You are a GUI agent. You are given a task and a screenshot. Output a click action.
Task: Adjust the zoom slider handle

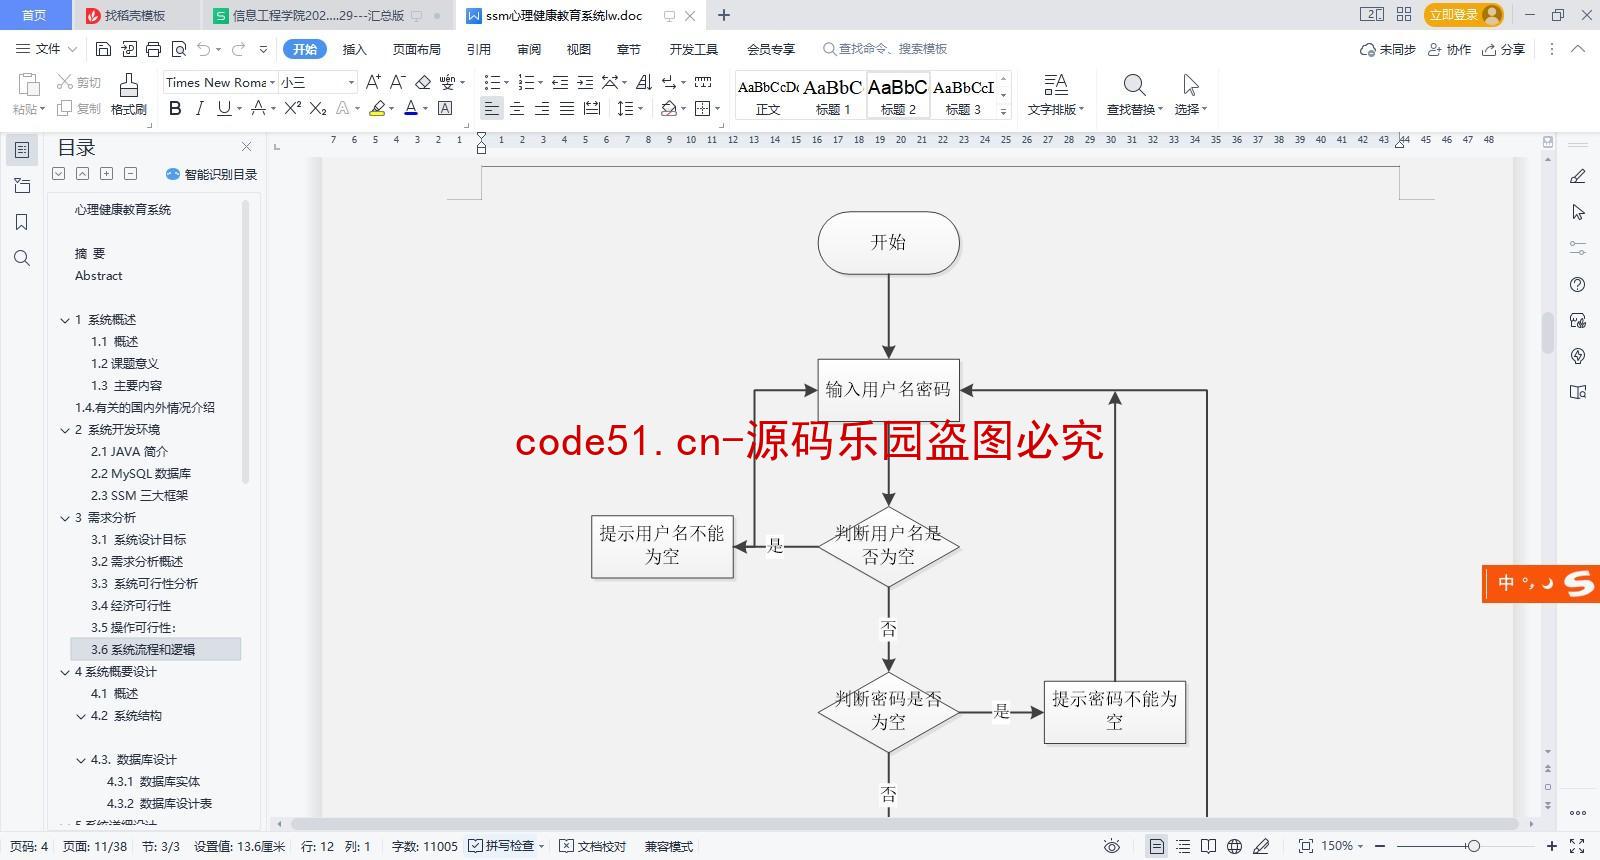tap(1473, 846)
